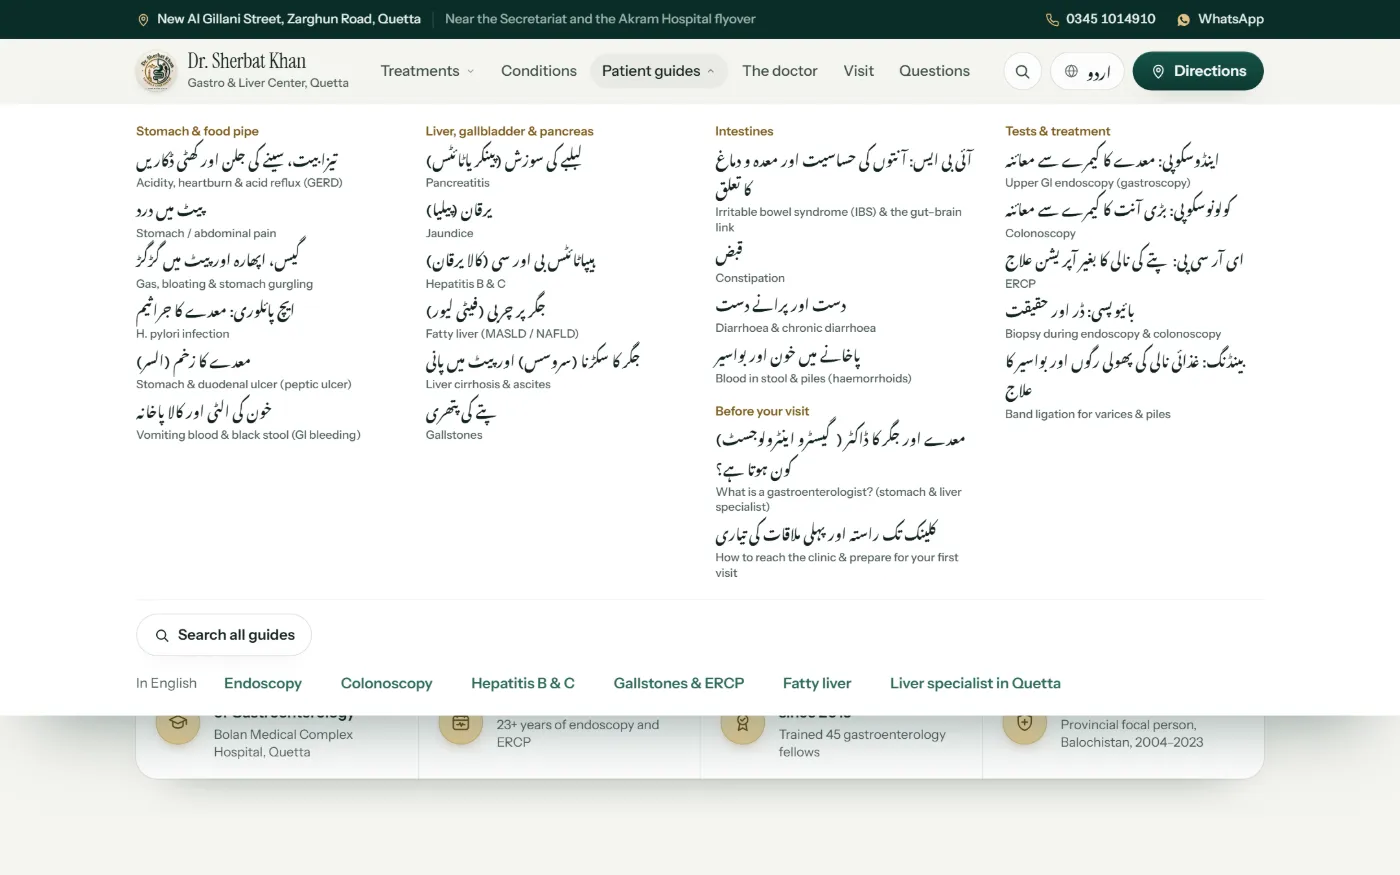Screen dimensions: 1400x875
Task: Open the English Hepatitis B & C link
Action: [523, 684]
